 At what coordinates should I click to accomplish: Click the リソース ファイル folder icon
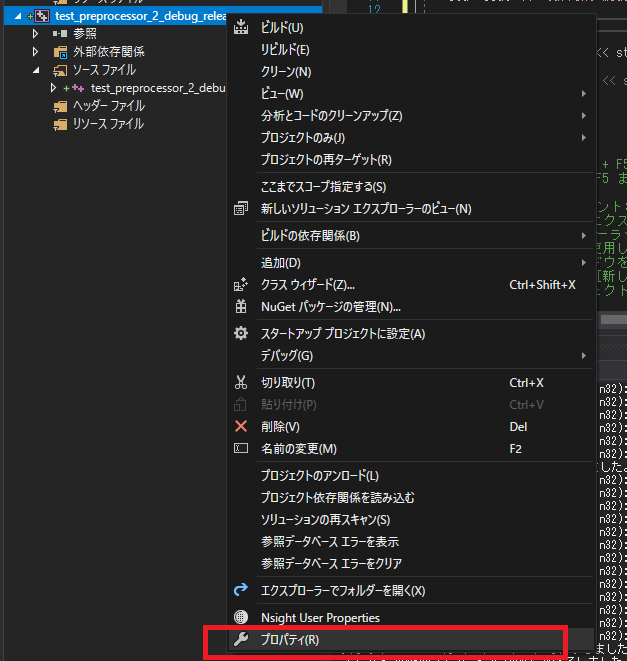pos(60,124)
